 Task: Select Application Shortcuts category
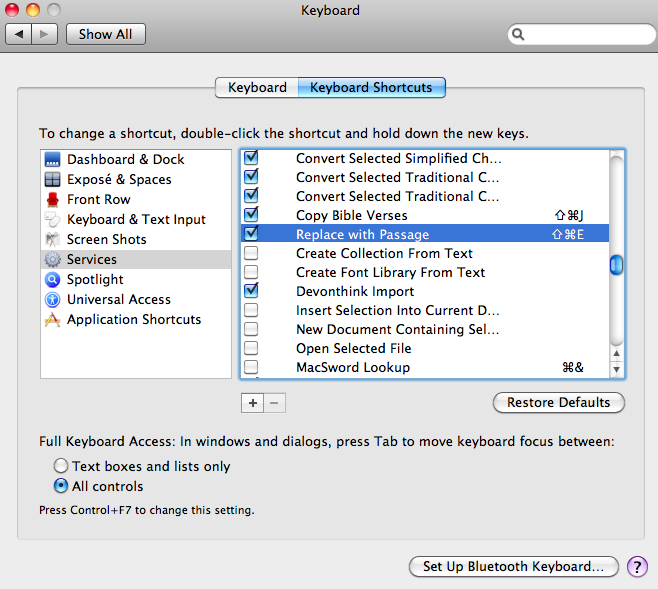point(136,320)
